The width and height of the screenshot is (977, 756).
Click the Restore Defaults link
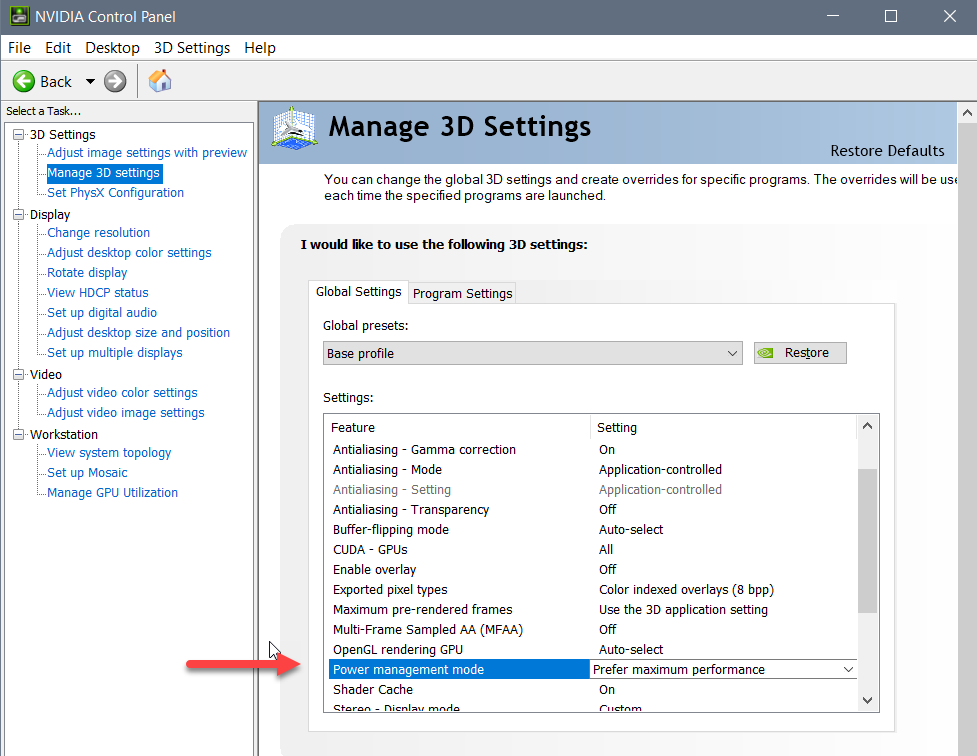[x=887, y=151]
